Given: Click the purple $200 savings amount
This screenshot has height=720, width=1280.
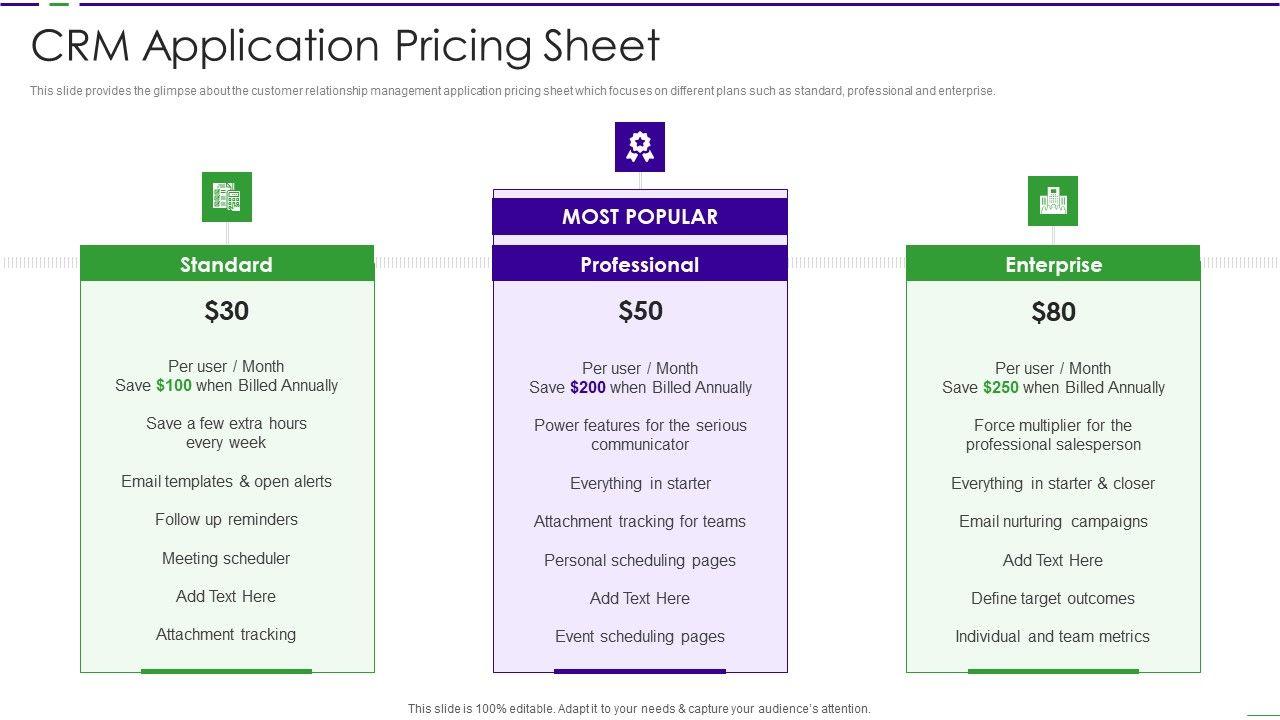Looking at the screenshot, I should (588, 388).
